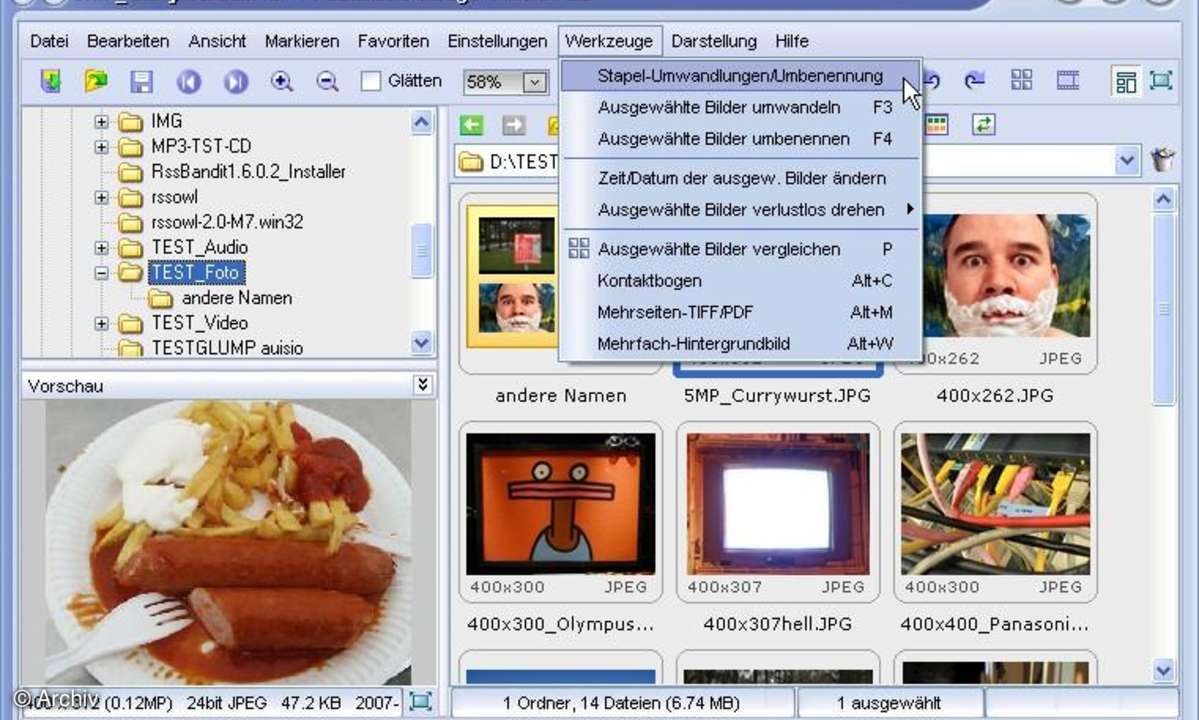Collapse the TEST_Foto folder node
1199x720 pixels.
click(101, 273)
